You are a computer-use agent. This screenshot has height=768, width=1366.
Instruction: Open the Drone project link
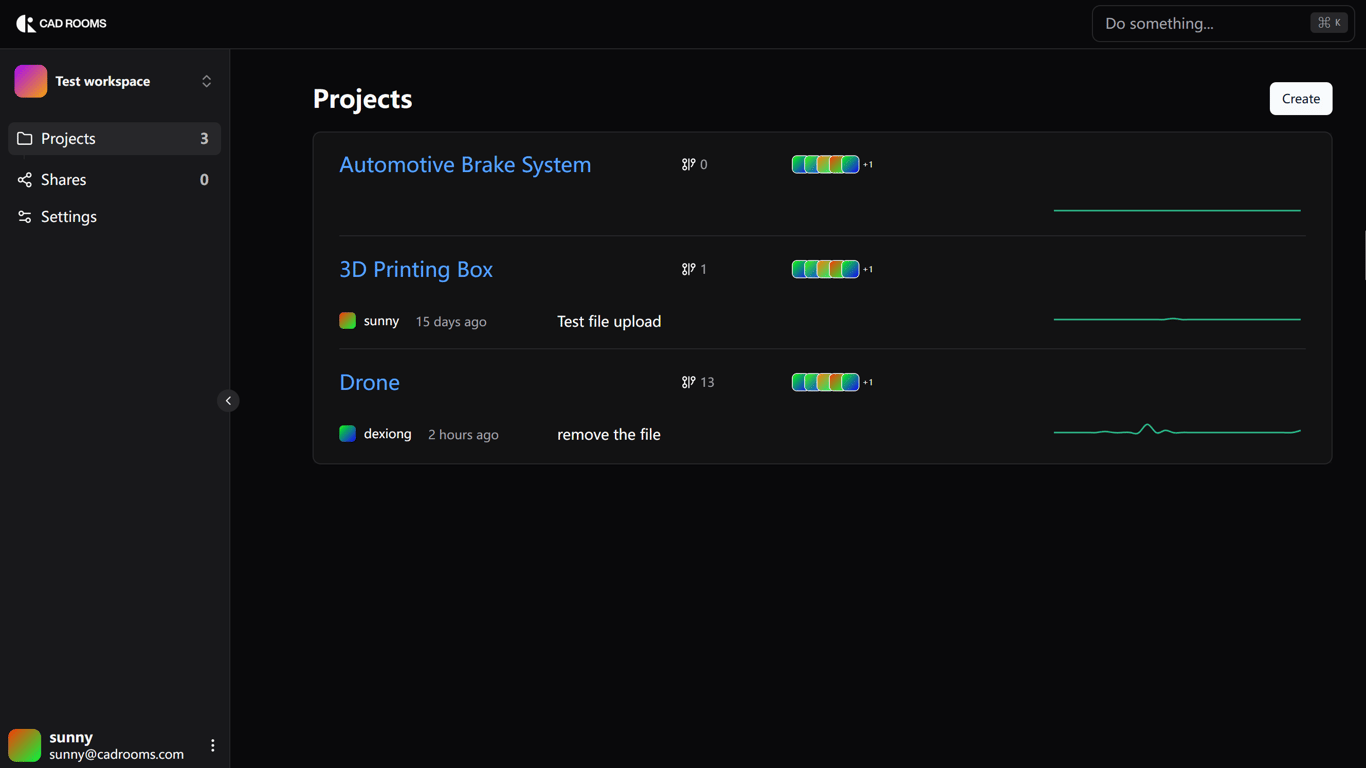(369, 382)
